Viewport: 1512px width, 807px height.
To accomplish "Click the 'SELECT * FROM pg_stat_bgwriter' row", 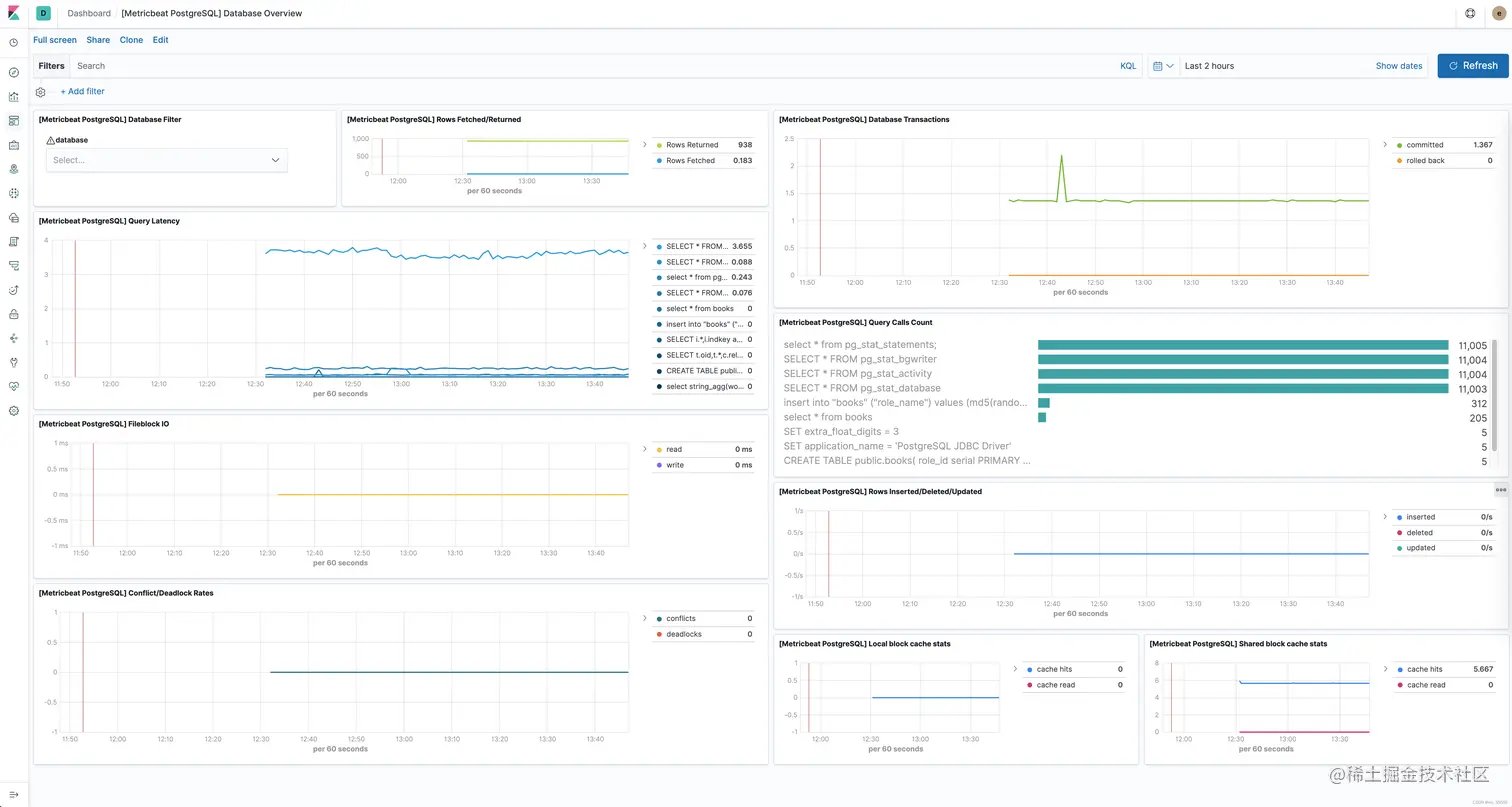I will pos(1135,359).
